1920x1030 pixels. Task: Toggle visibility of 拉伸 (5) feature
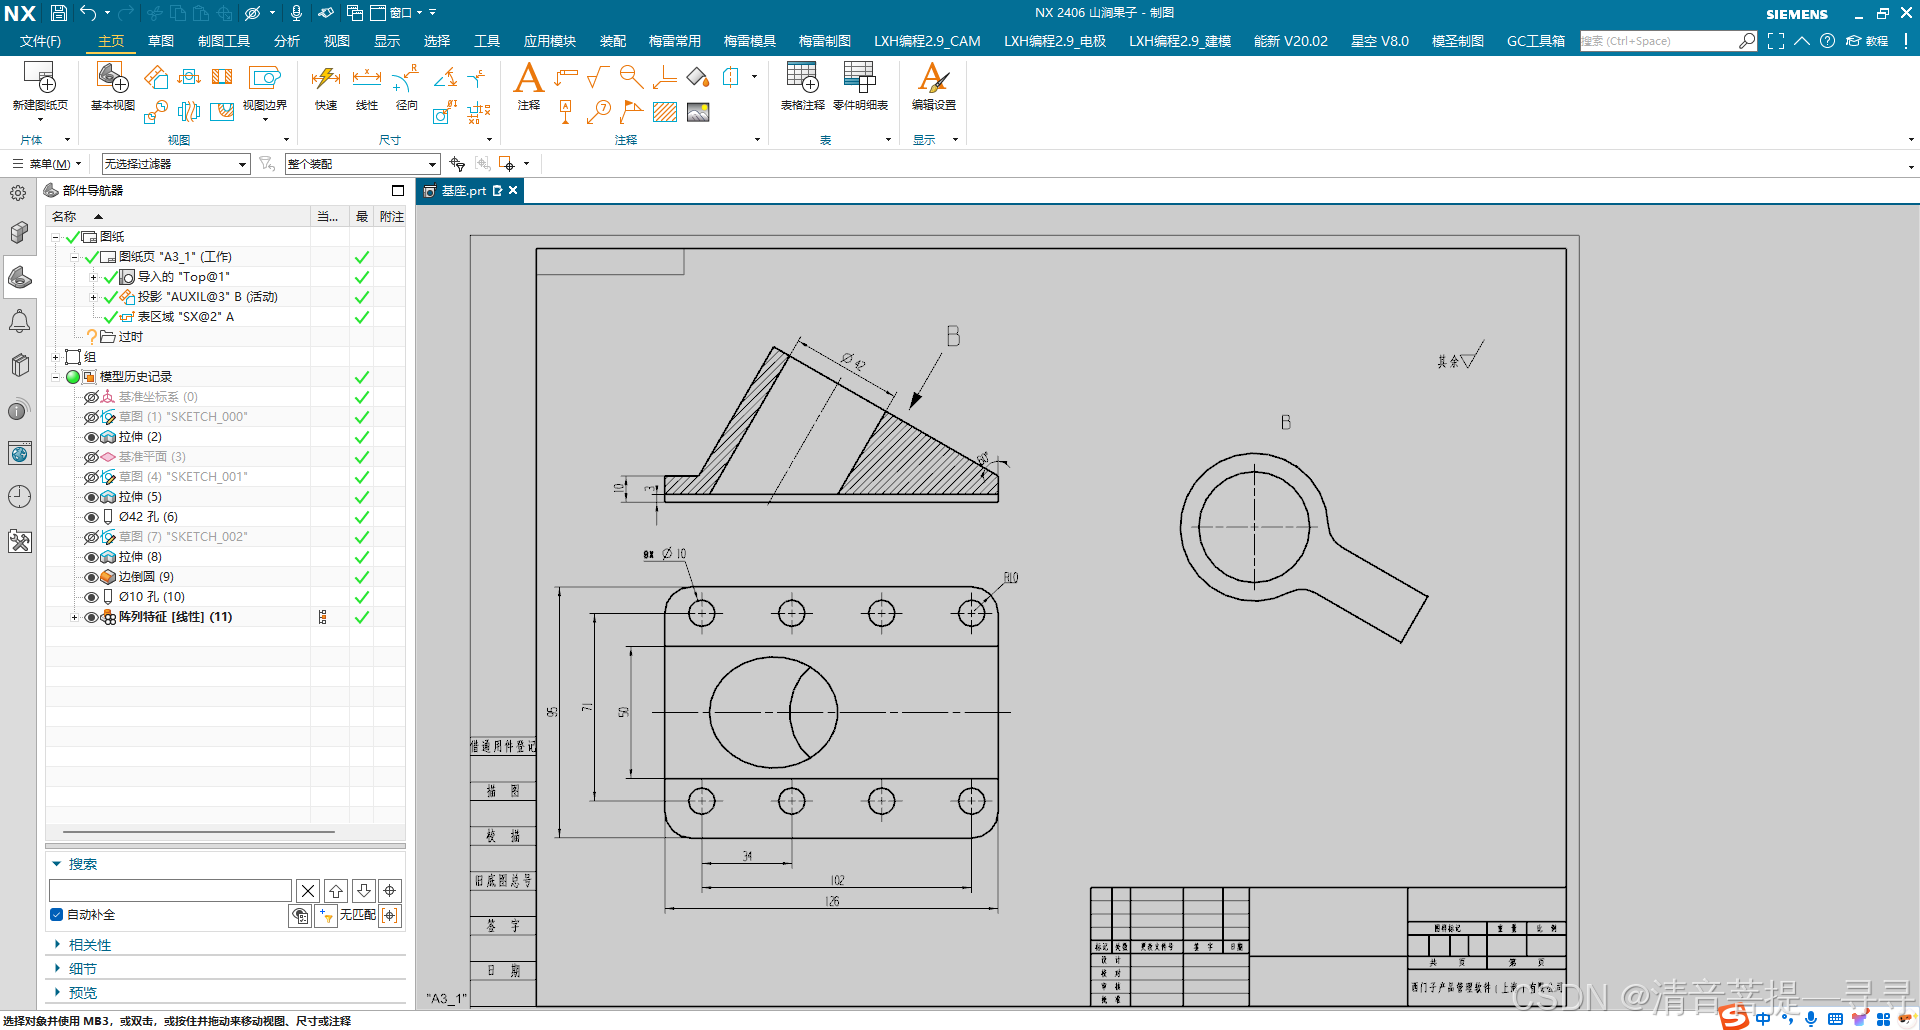91,497
